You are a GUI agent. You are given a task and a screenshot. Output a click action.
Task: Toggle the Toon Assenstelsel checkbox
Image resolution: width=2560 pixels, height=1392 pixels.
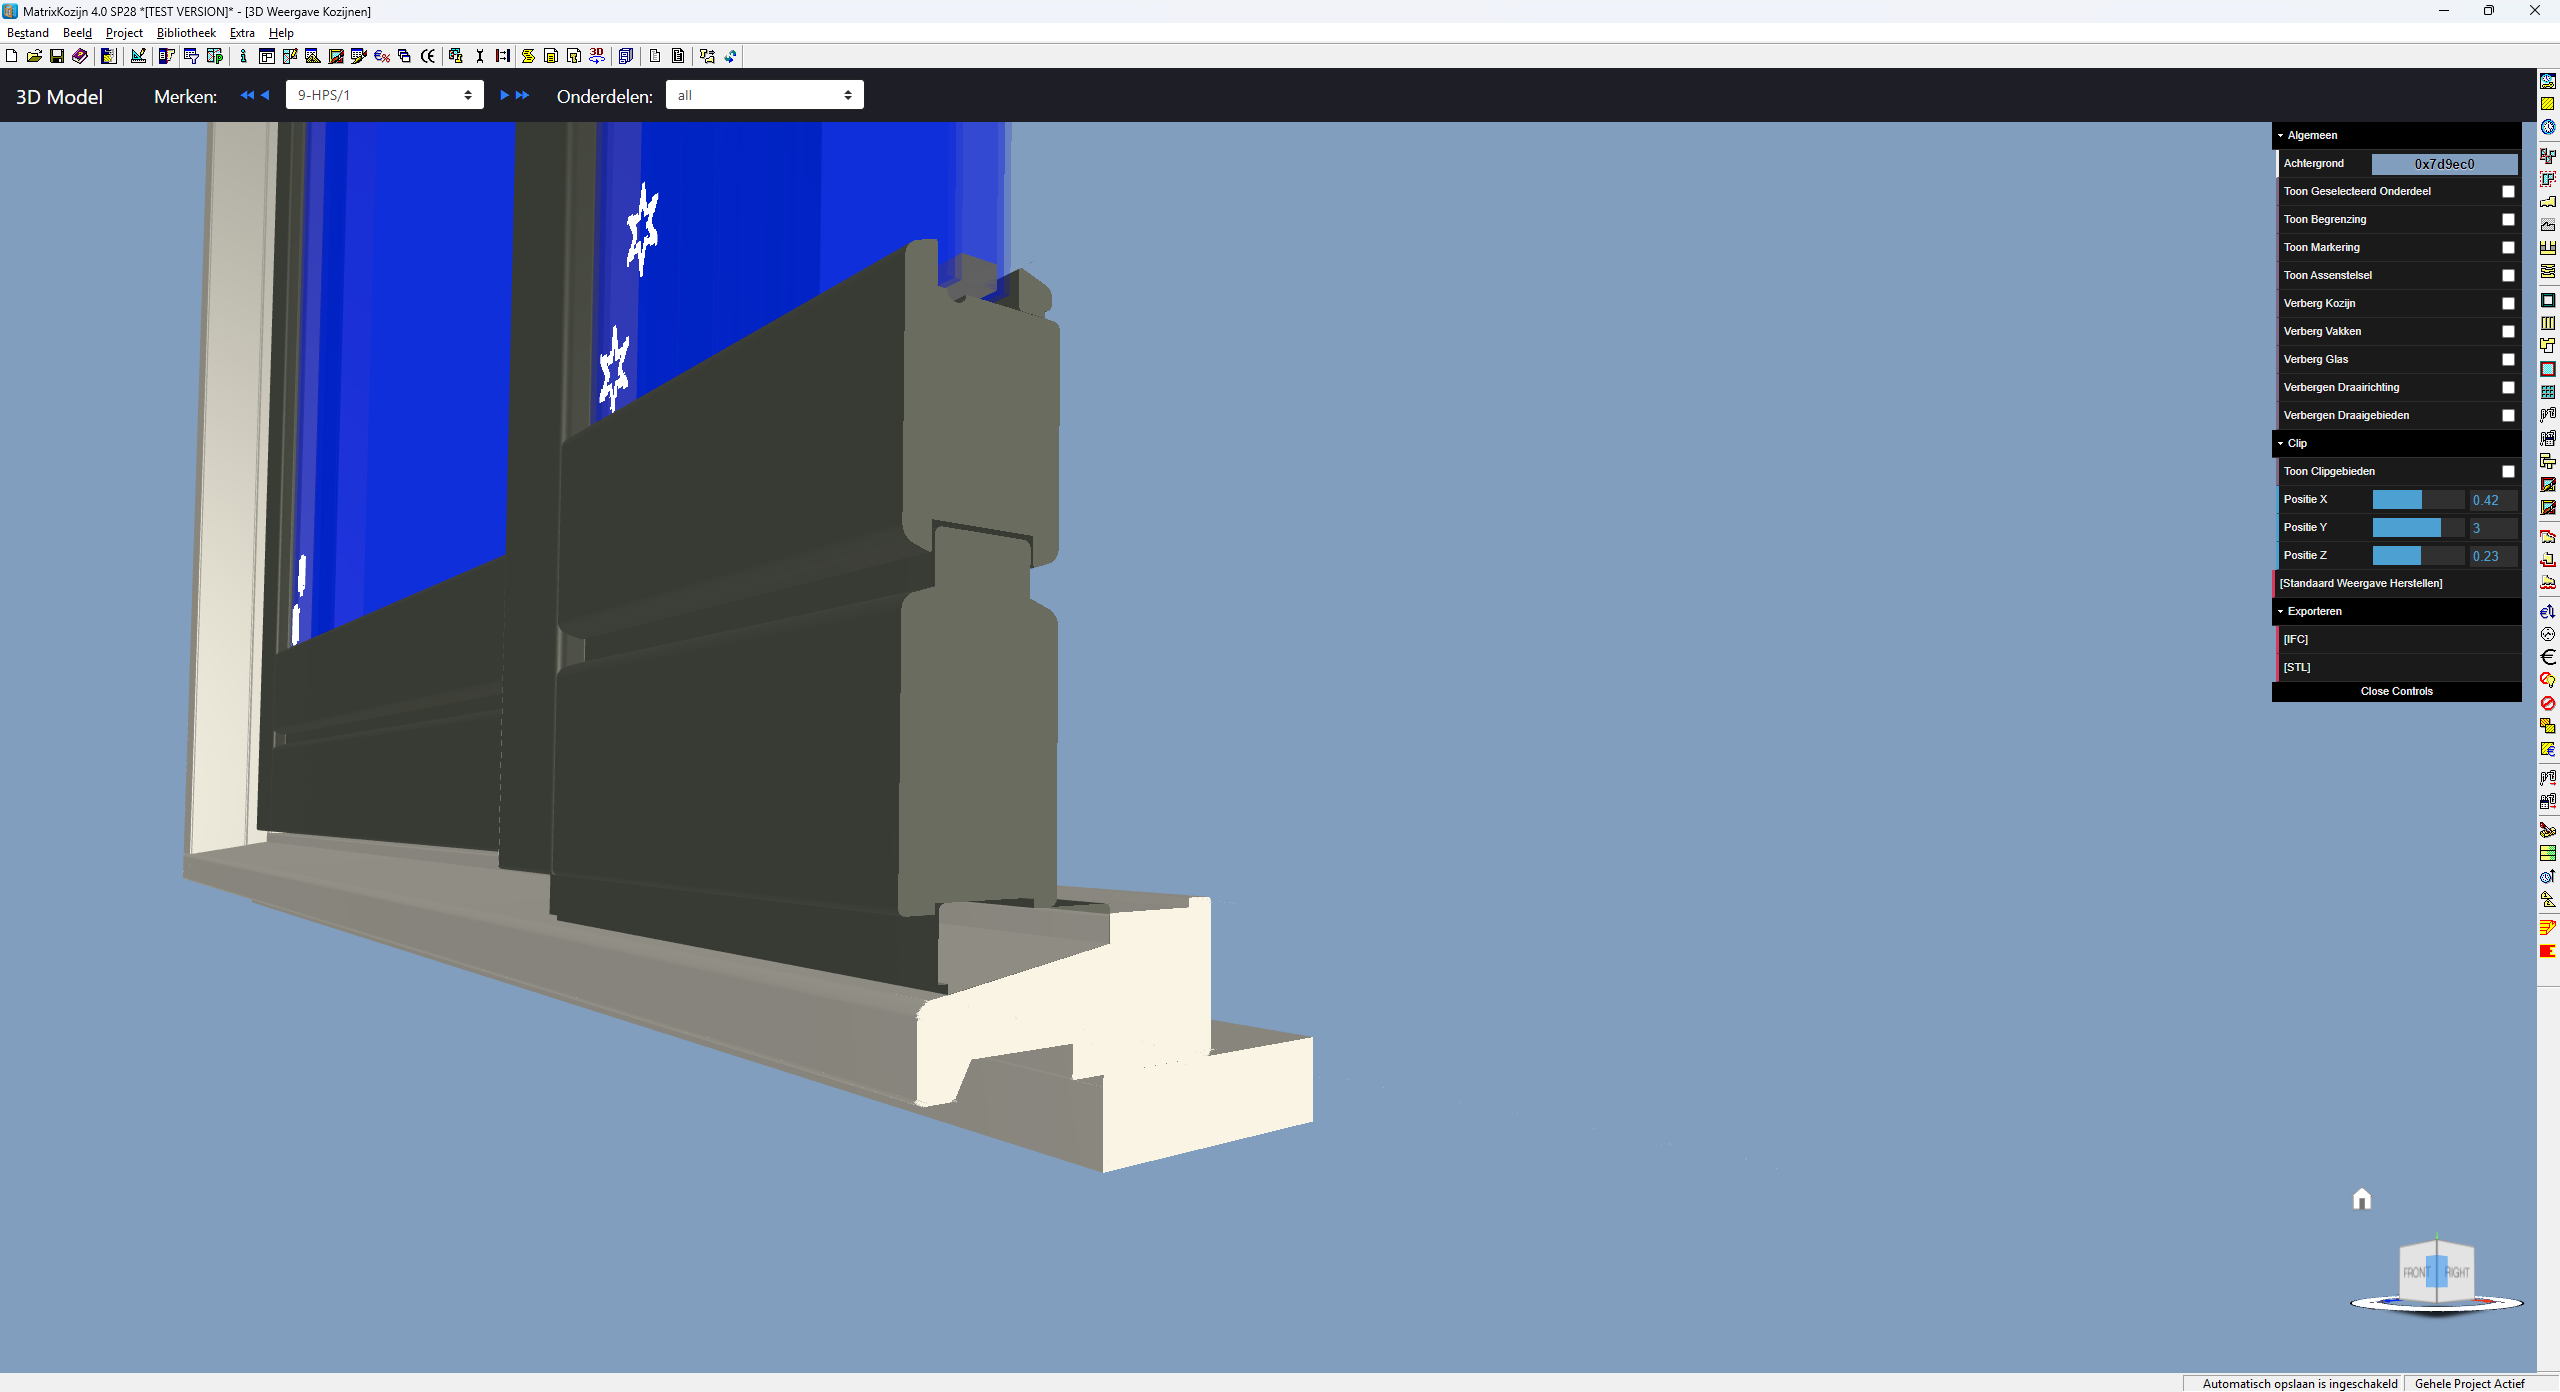[2508, 275]
